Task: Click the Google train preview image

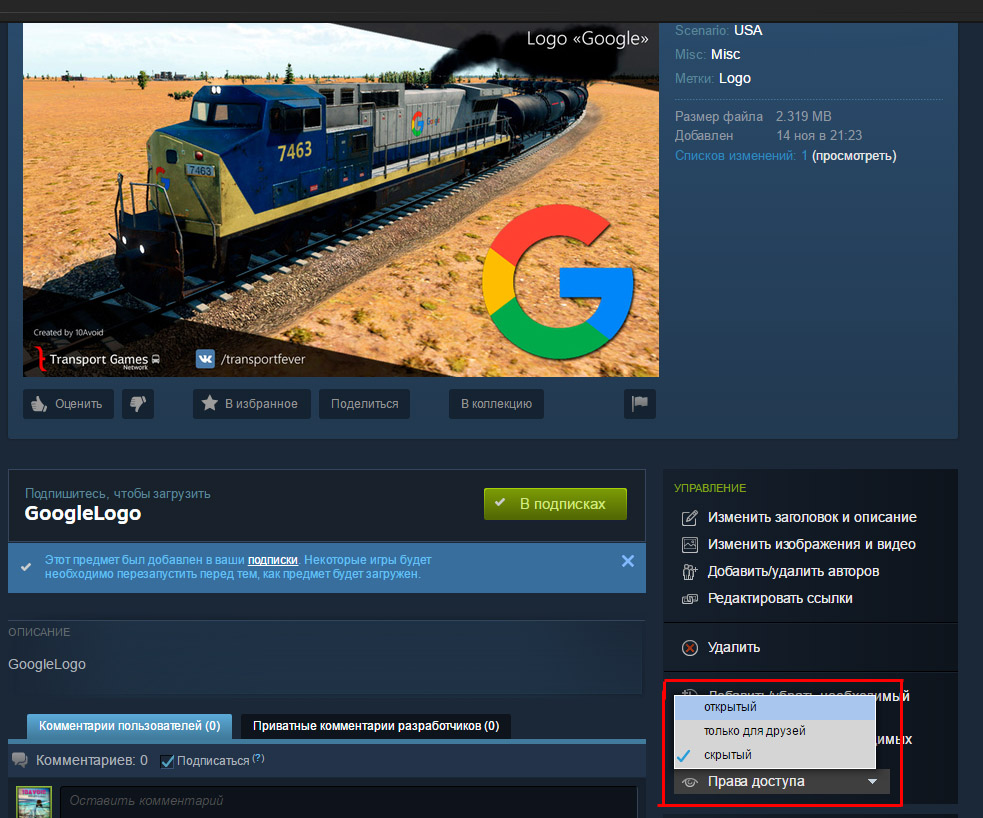Action: tap(341, 200)
